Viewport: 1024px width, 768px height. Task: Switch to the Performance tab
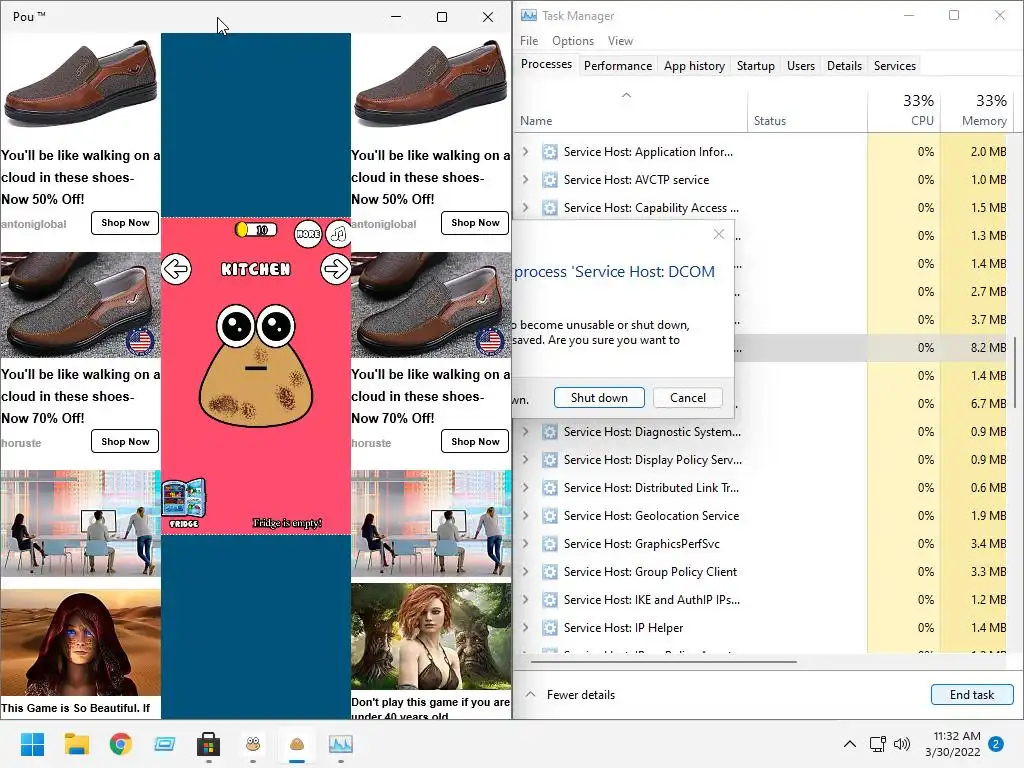pos(618,65)
